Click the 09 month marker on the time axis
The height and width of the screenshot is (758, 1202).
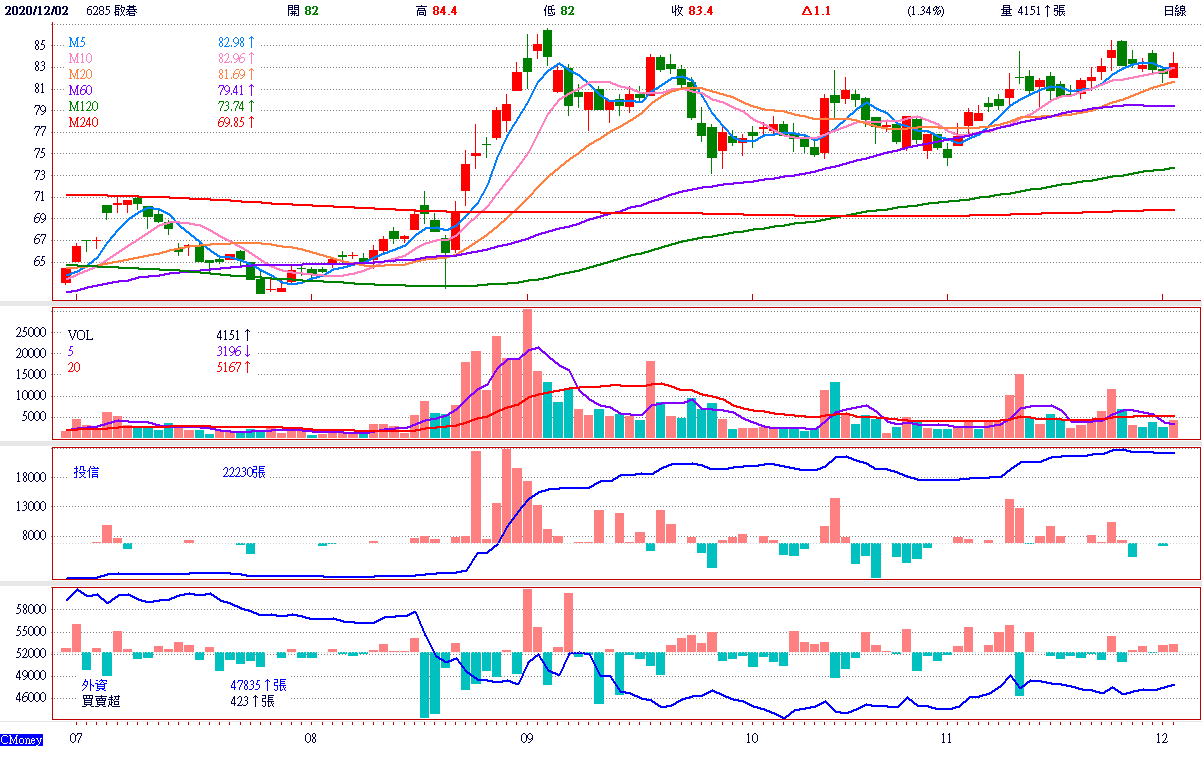(x=525, y=739)
